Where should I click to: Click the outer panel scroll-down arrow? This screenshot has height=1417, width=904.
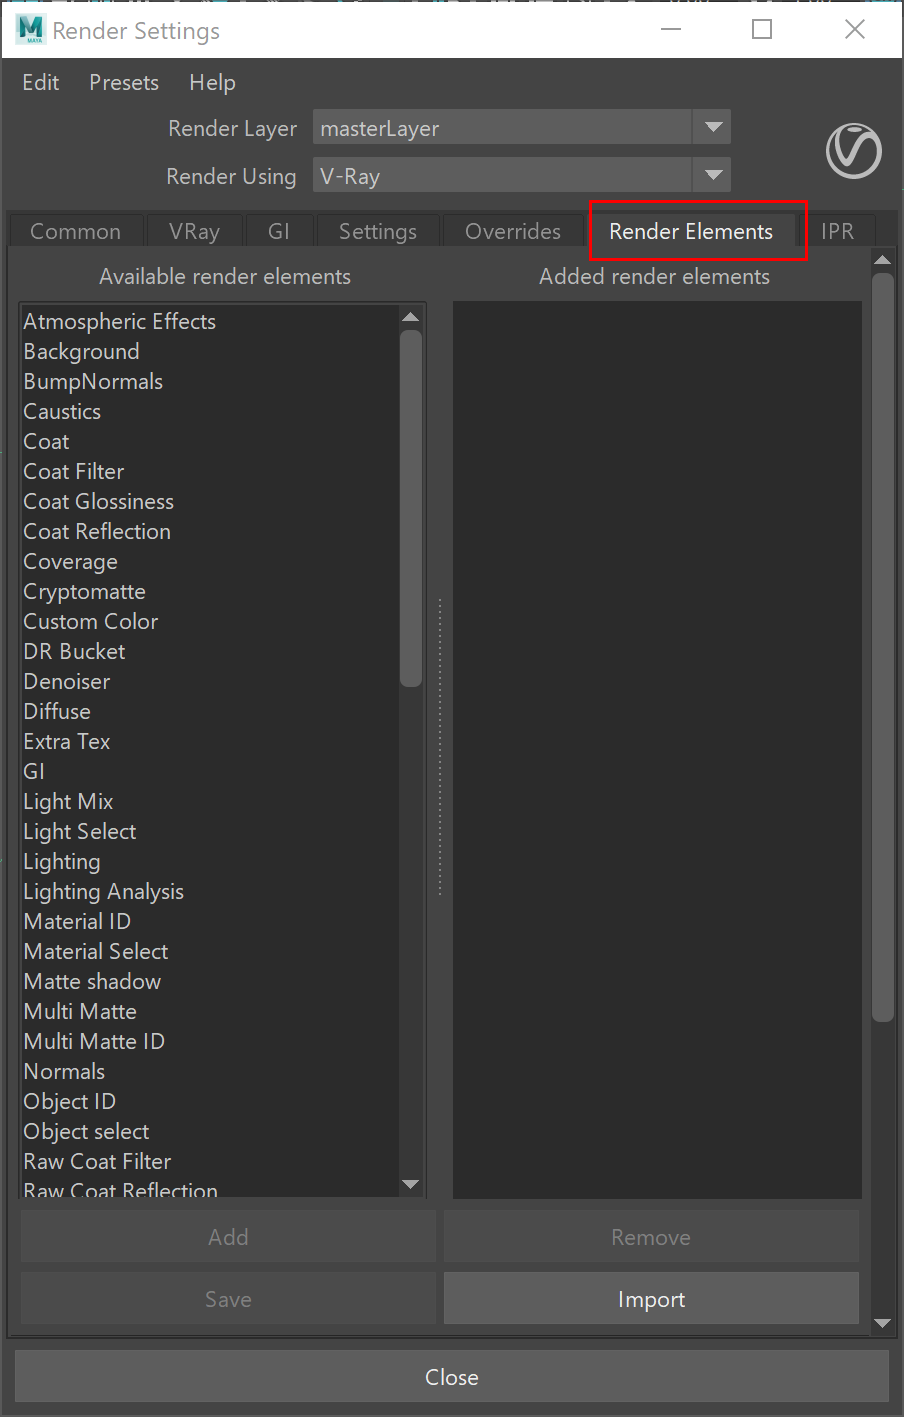(882, 1323)
